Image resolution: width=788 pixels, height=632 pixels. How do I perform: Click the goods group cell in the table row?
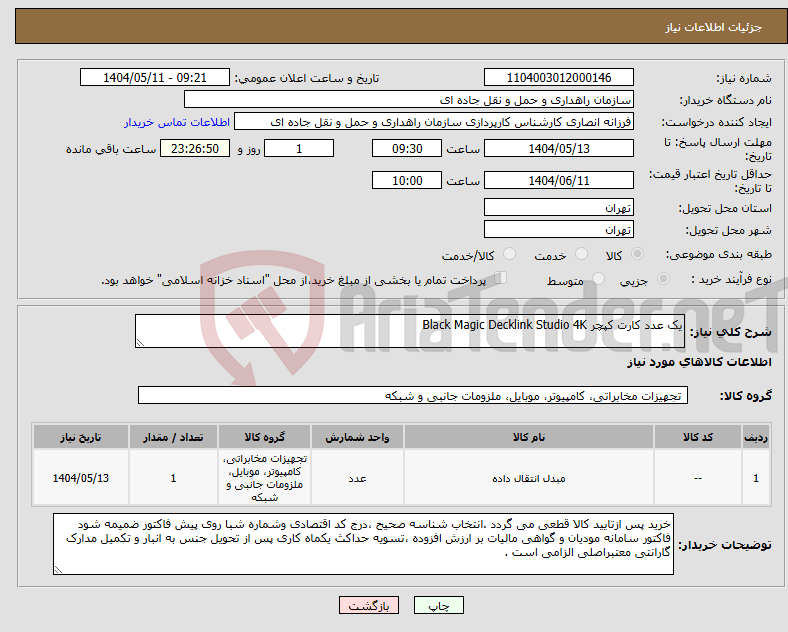[x=264, y=478]
